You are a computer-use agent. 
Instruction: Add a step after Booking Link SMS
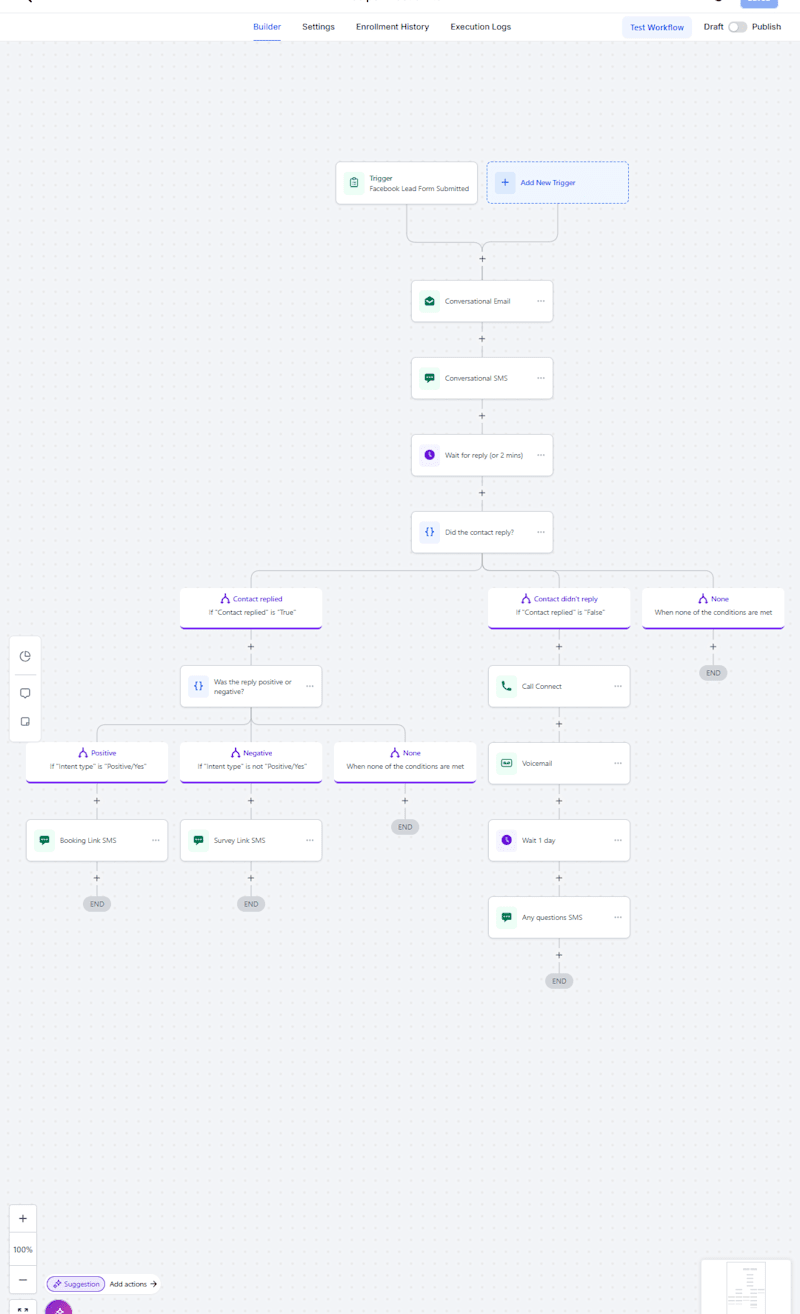pyautogui.click(x=97, y=878)
